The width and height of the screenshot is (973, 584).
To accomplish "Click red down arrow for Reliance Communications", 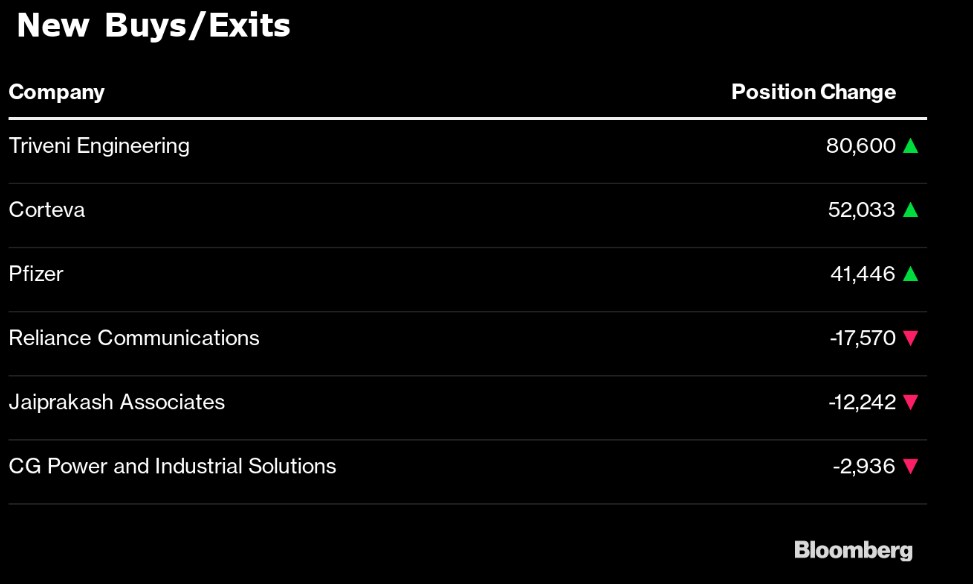I will pyautogui.click(x=910, y=338).
